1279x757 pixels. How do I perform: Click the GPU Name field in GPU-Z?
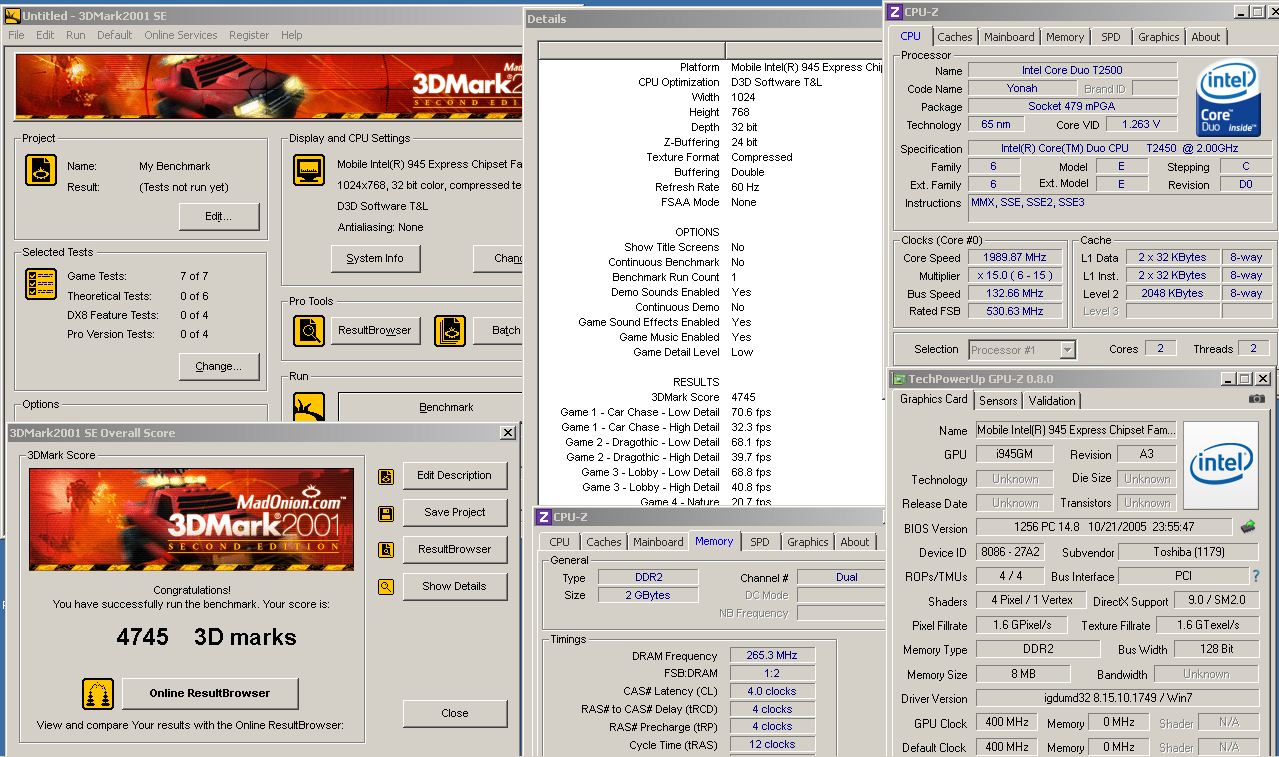[x=1076, y=430]
